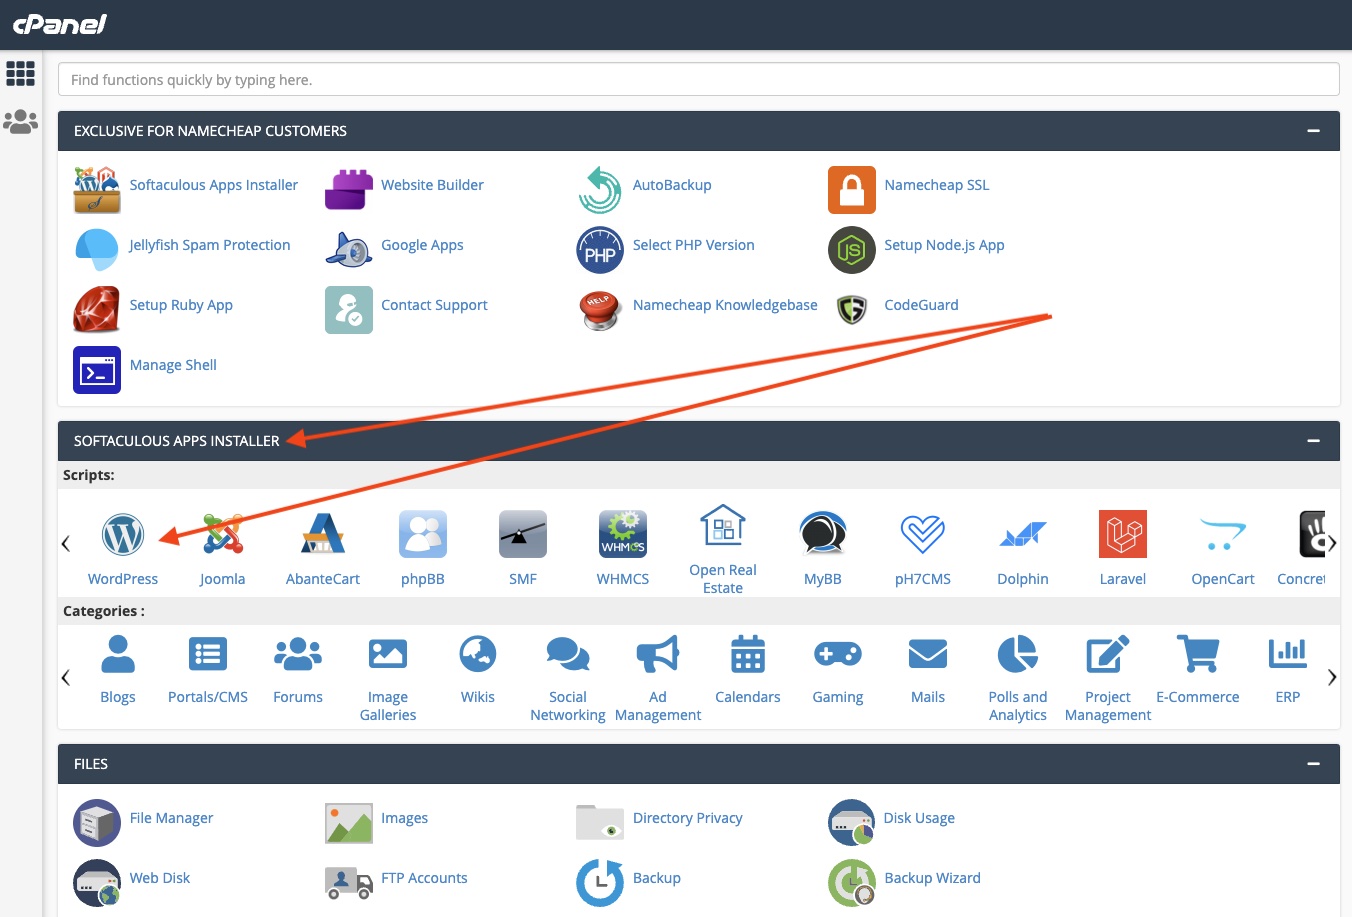Select the WHMCS script icon
Viewport: 1352px width, 917px height.
click(623, 534)
